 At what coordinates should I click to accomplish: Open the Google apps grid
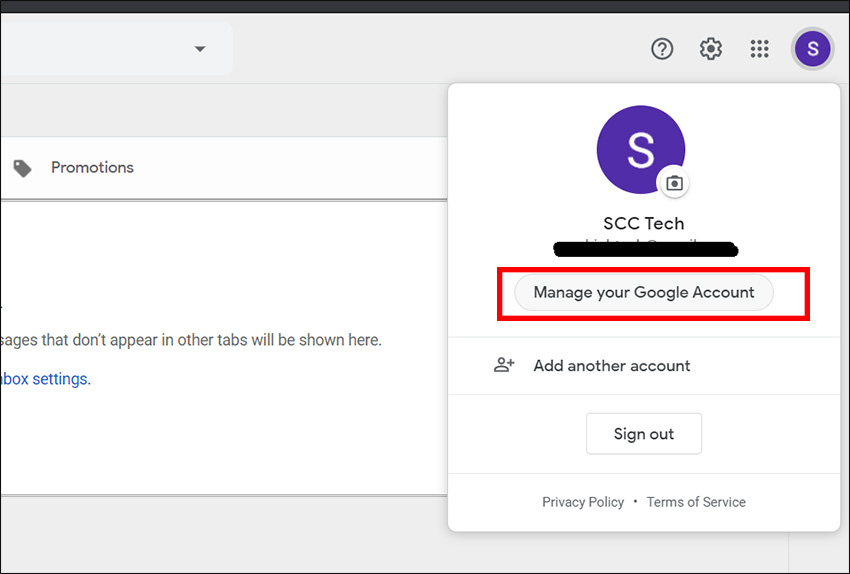point(759,49)
